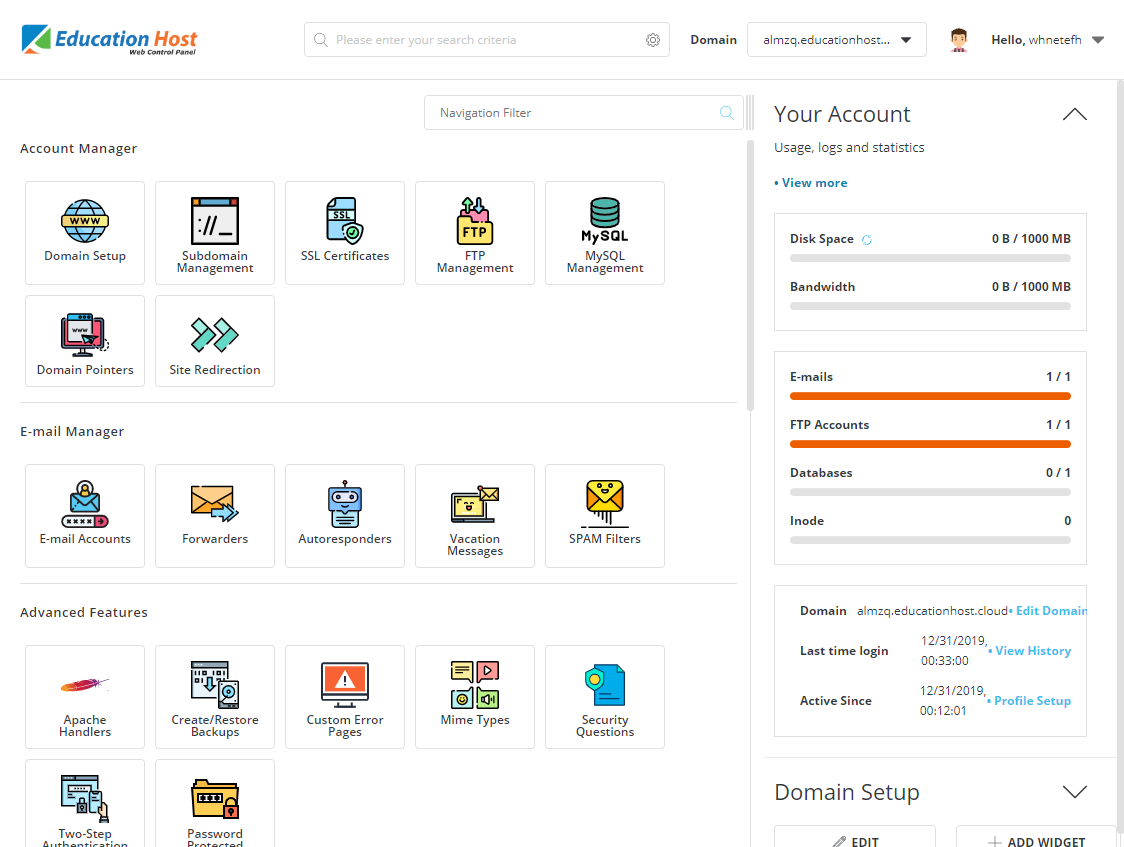Open Apache Handlers
This screenshot has width=1124, height=847.
click(x=85, y=697)
